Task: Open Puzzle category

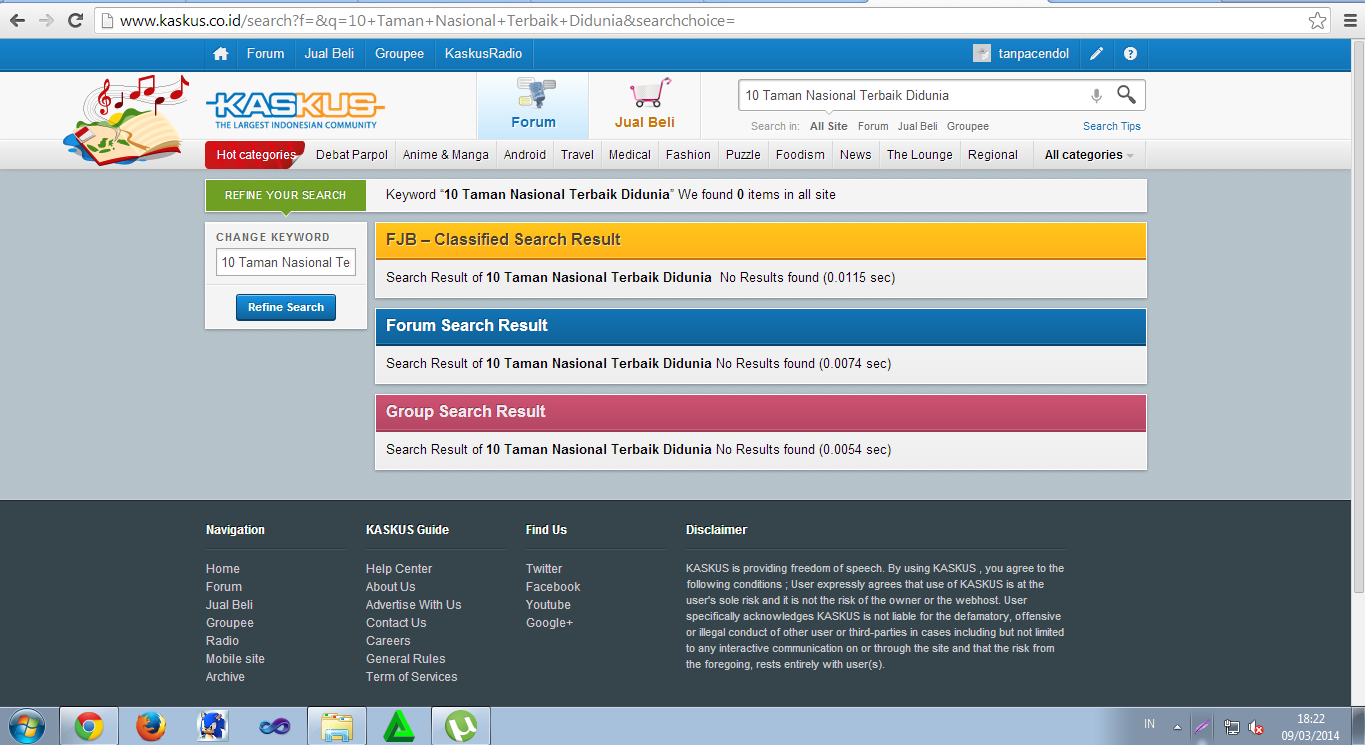Action: [743, 155]
